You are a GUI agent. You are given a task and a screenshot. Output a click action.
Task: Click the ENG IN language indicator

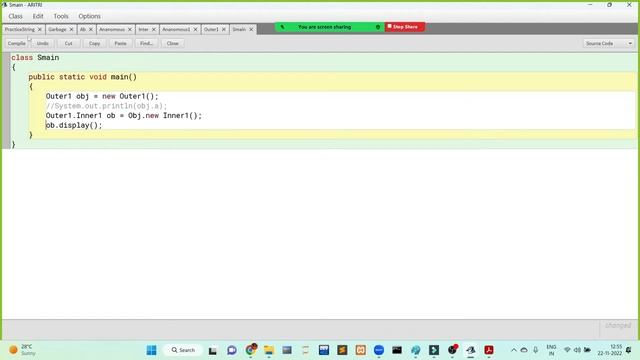(551, 350)
